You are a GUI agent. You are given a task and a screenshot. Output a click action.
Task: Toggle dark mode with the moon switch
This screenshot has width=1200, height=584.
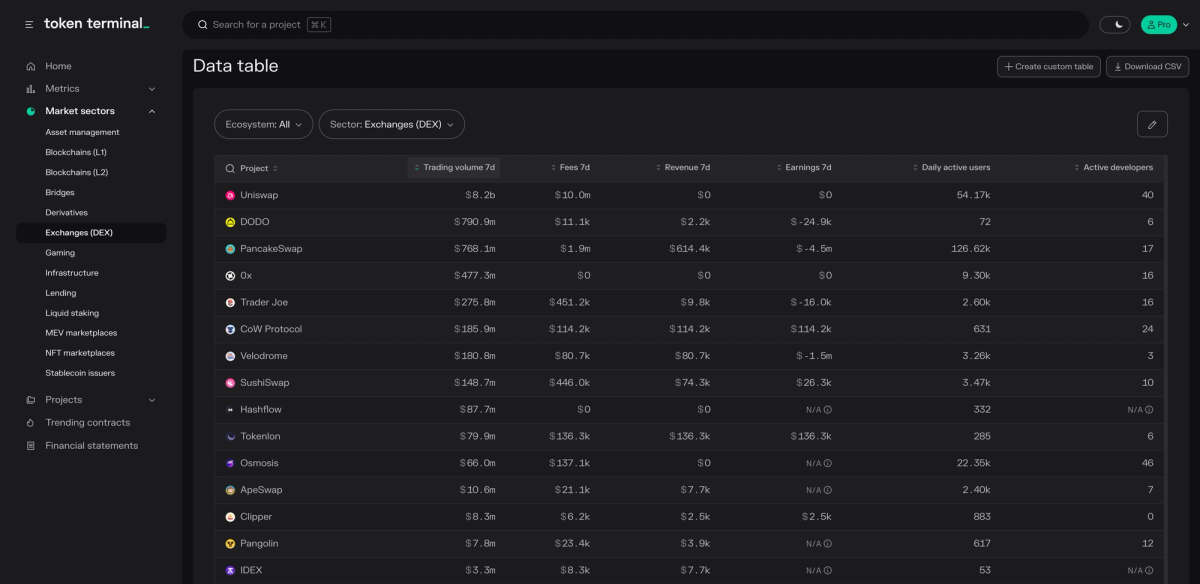[1115, 23]
